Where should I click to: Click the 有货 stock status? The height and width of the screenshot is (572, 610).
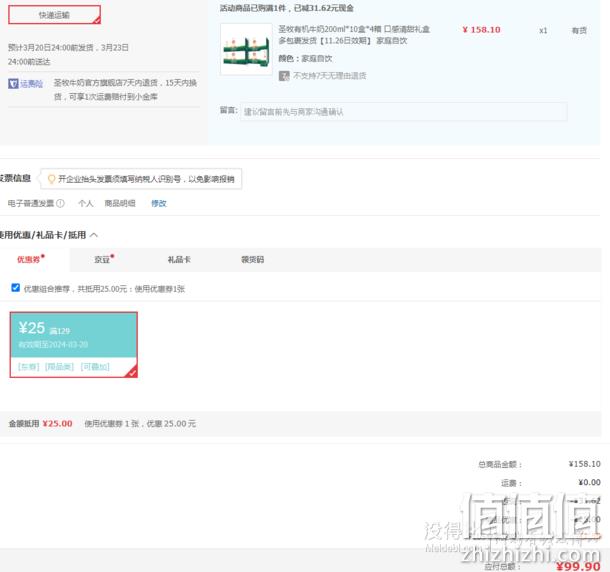click(x=579, y=30)
